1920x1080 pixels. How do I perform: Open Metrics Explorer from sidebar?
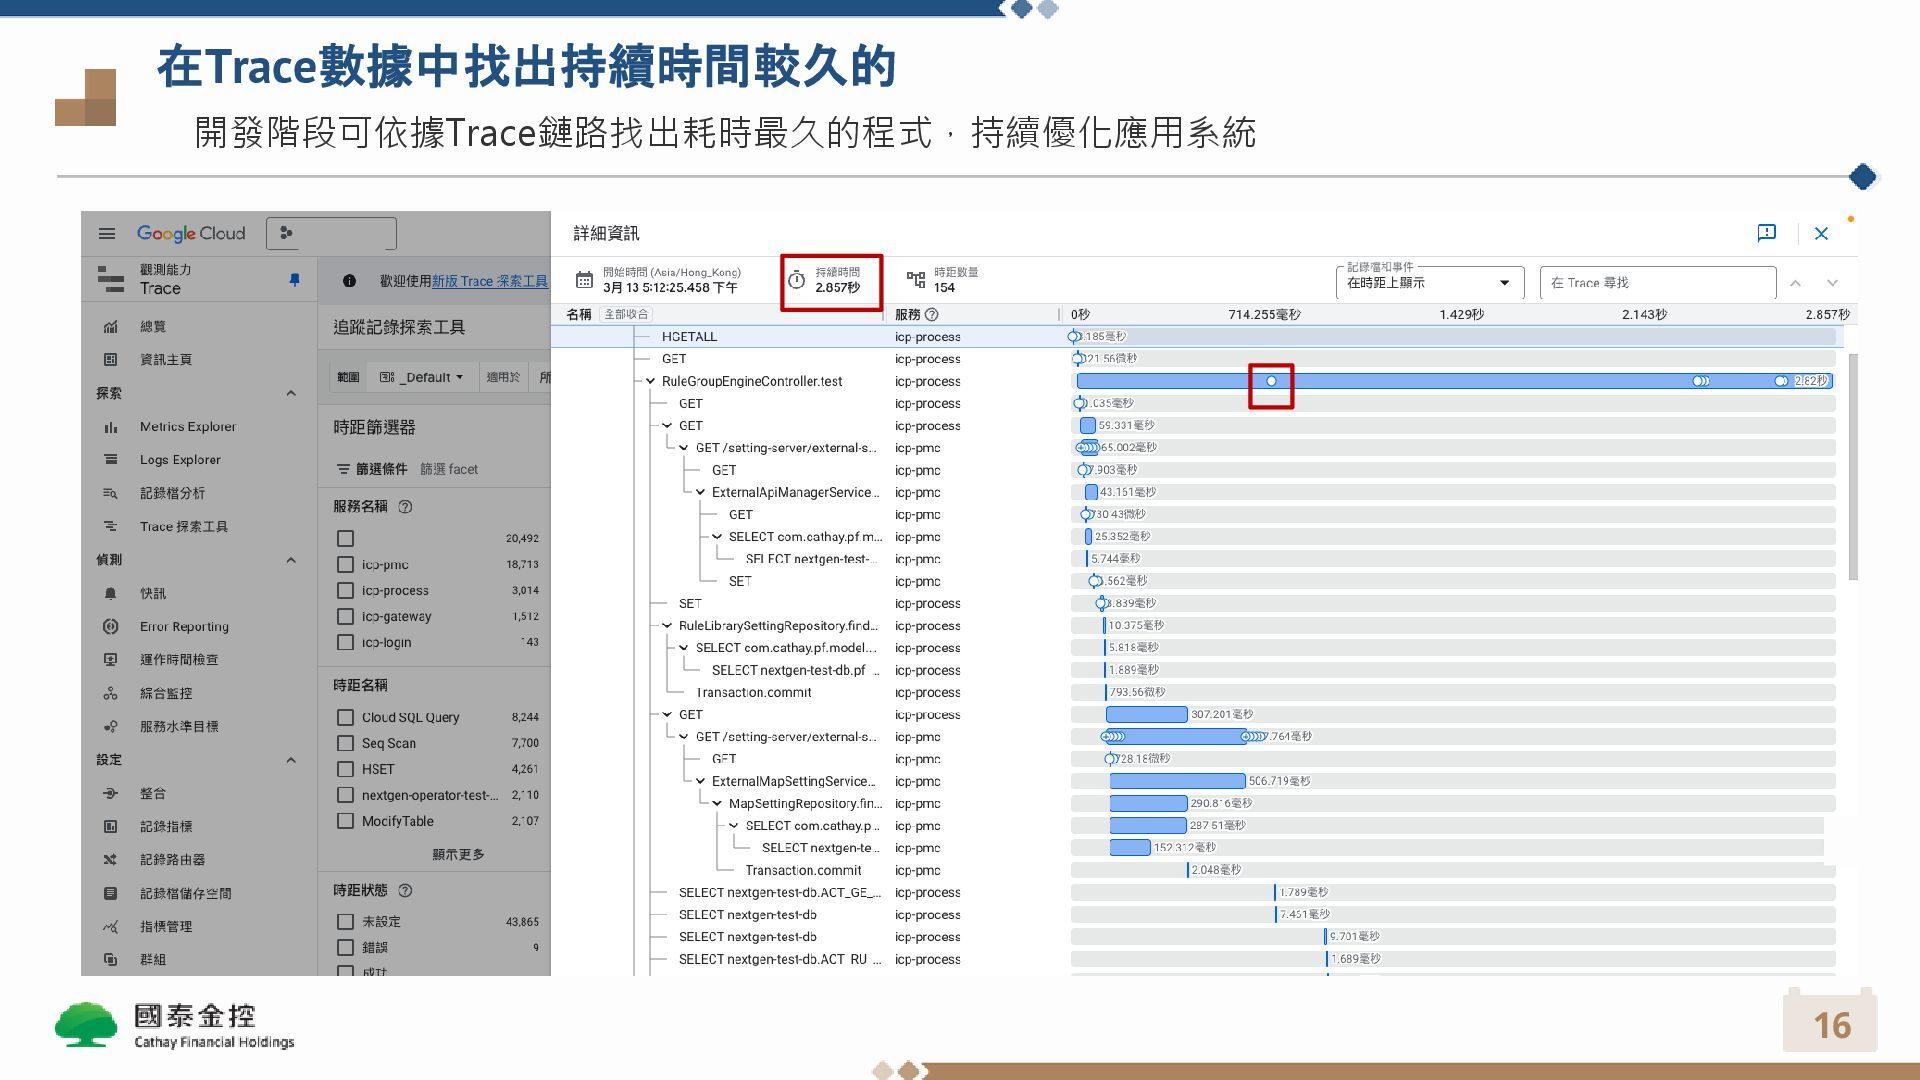click(187, 427)
